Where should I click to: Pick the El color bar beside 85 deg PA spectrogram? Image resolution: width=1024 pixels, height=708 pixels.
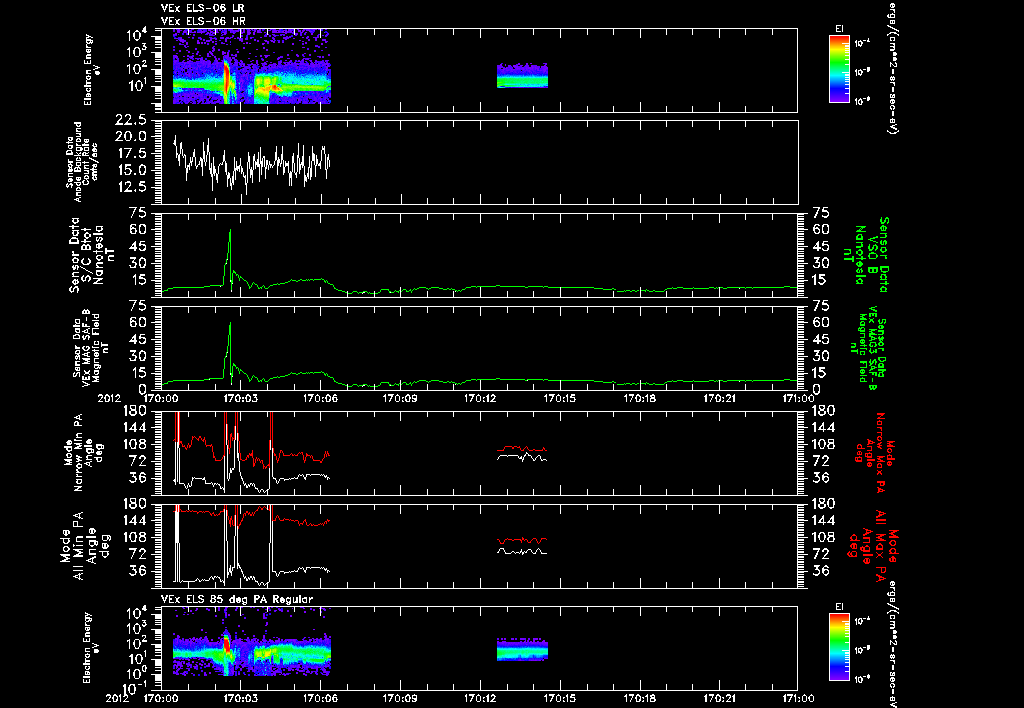click(839, 647)
